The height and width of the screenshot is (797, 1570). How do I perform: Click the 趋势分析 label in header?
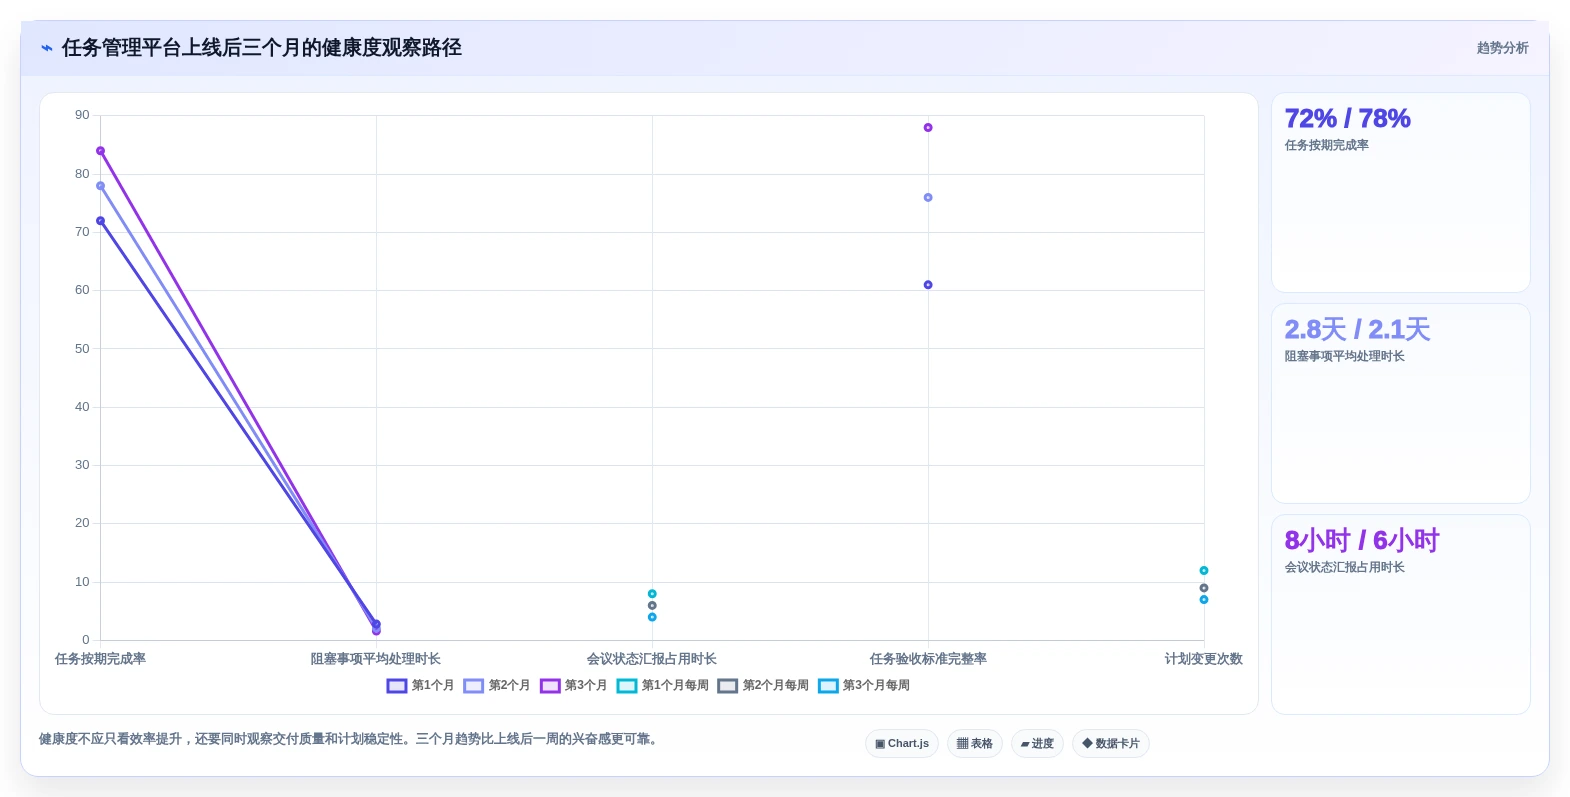tap(1502, 48)
